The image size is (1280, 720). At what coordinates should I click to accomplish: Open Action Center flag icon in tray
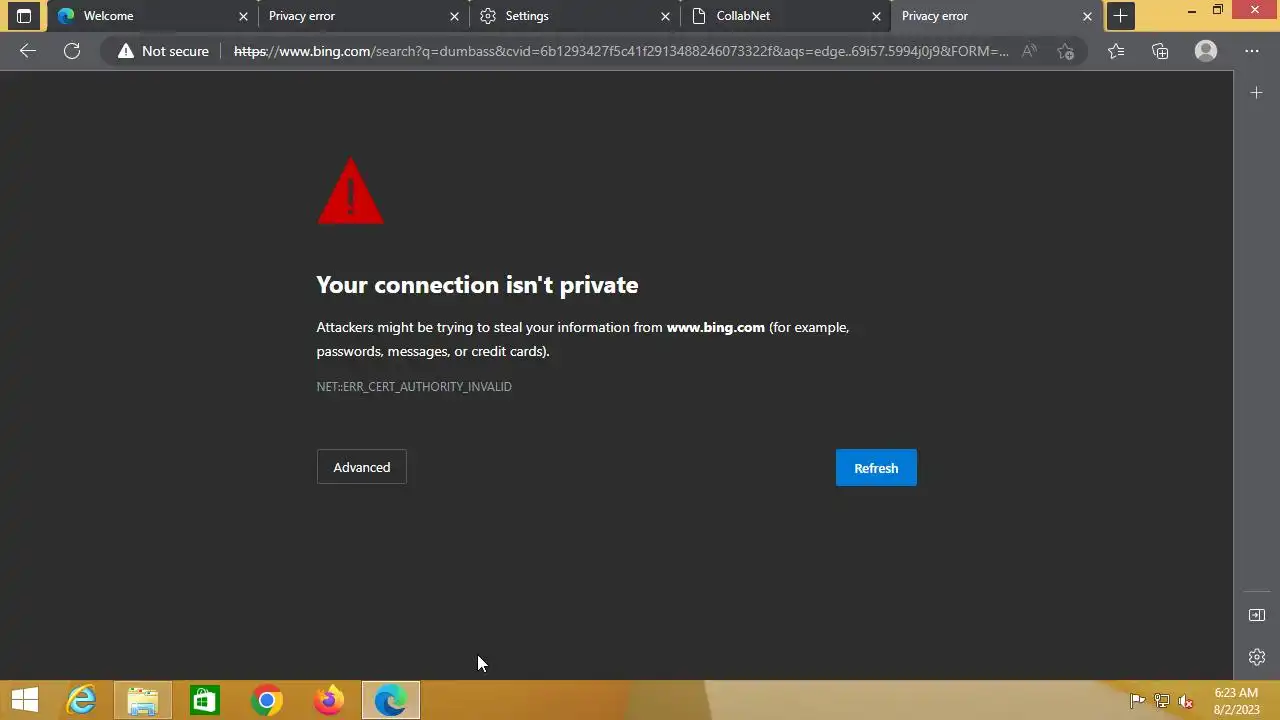pyautogui.click(x=1137, y=701)
